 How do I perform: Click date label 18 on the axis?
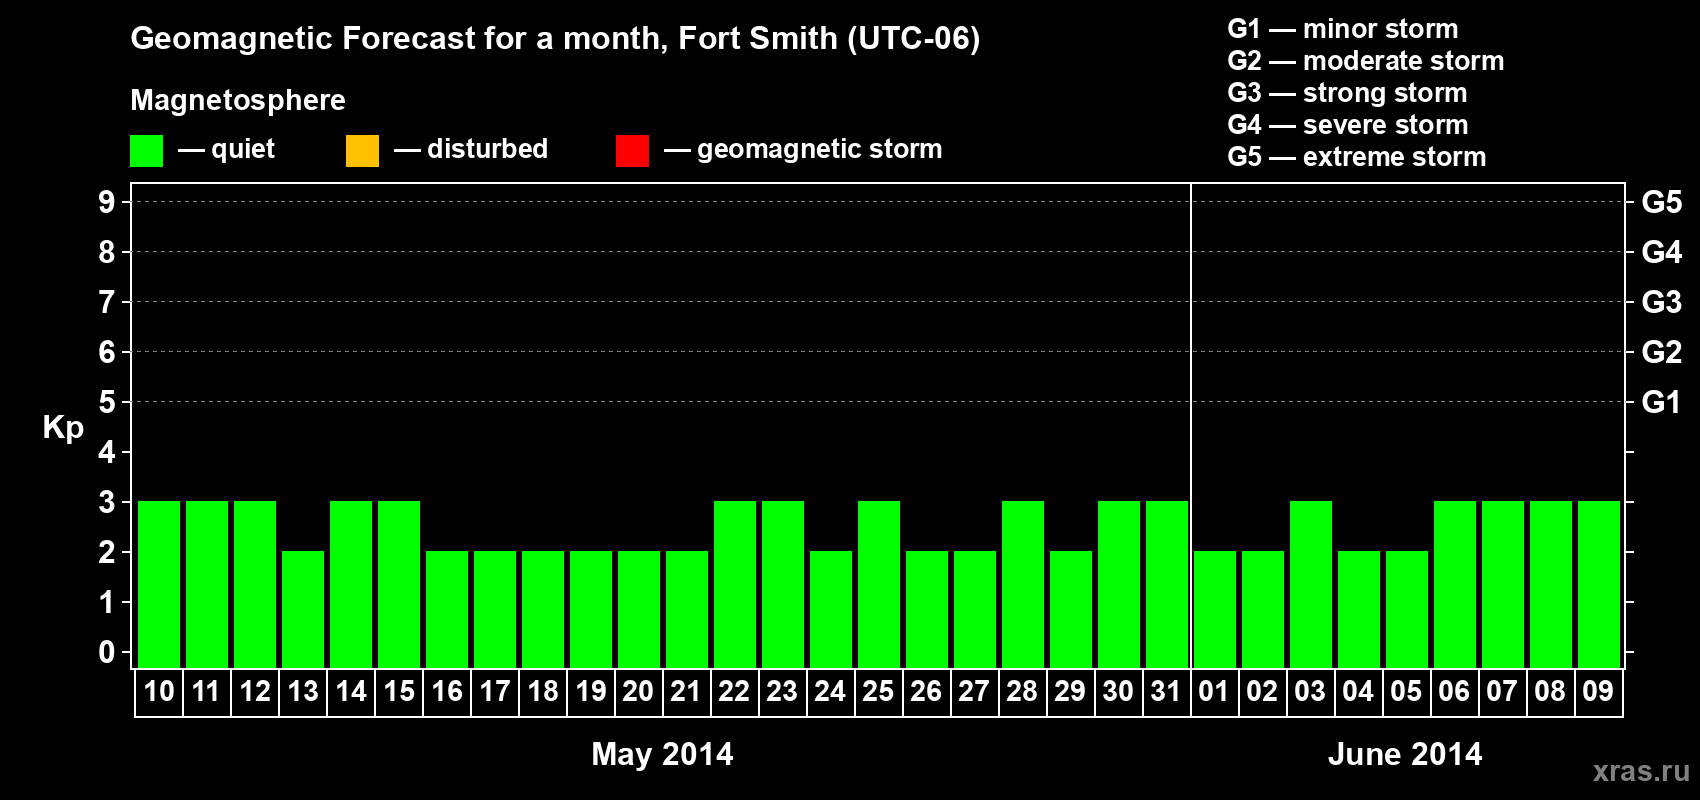point(543,691)
